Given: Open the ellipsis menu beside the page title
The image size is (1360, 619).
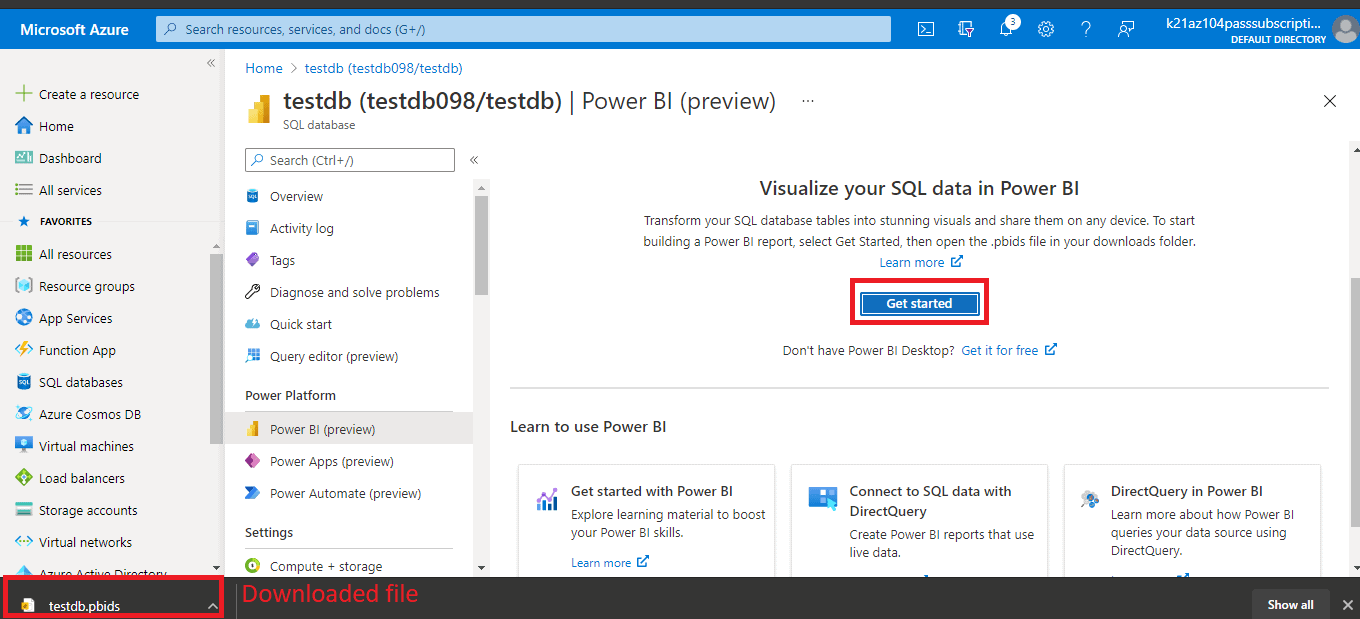Looking at the screenshot, I should [808, 100].
